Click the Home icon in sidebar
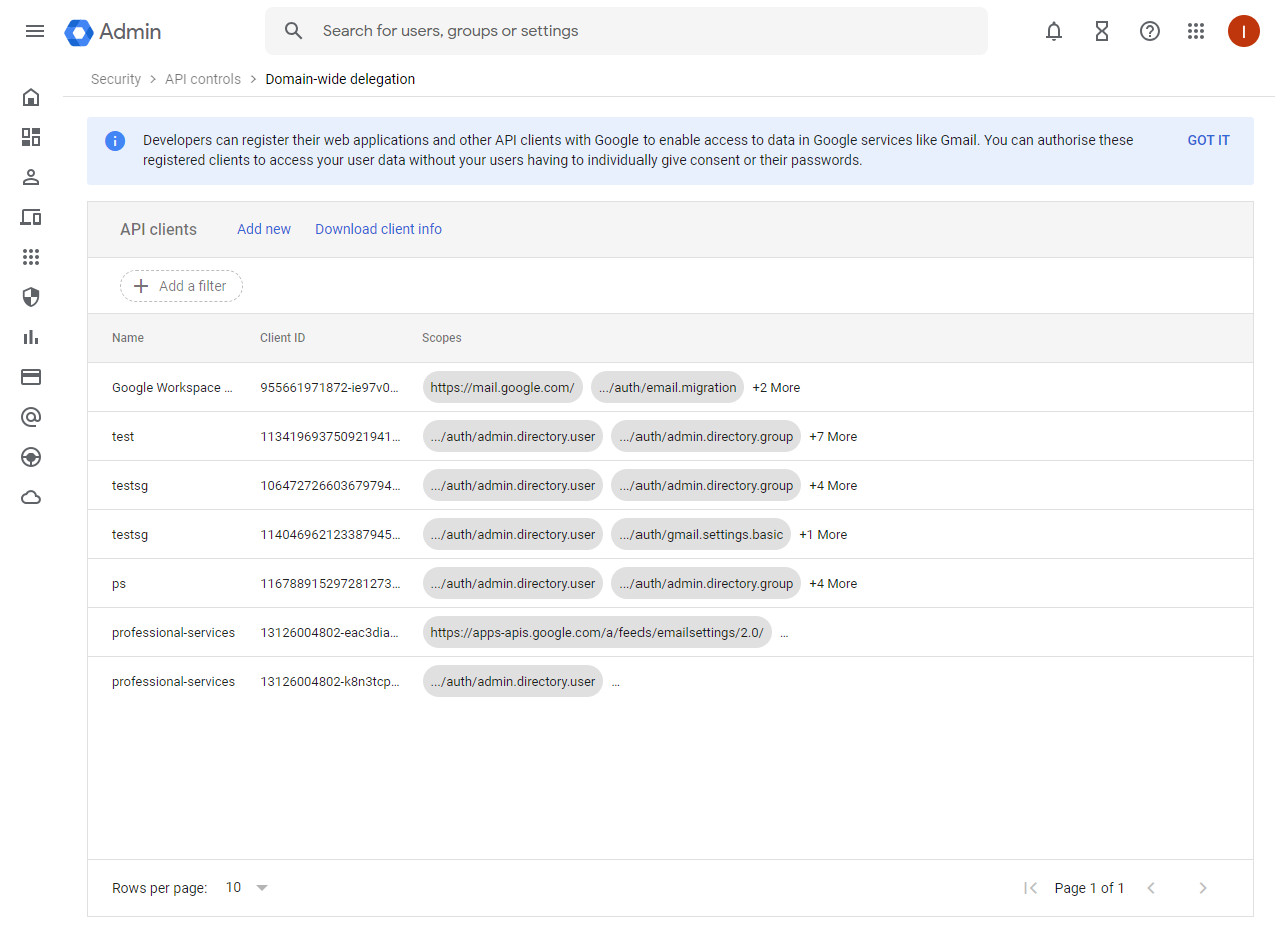 31,97
